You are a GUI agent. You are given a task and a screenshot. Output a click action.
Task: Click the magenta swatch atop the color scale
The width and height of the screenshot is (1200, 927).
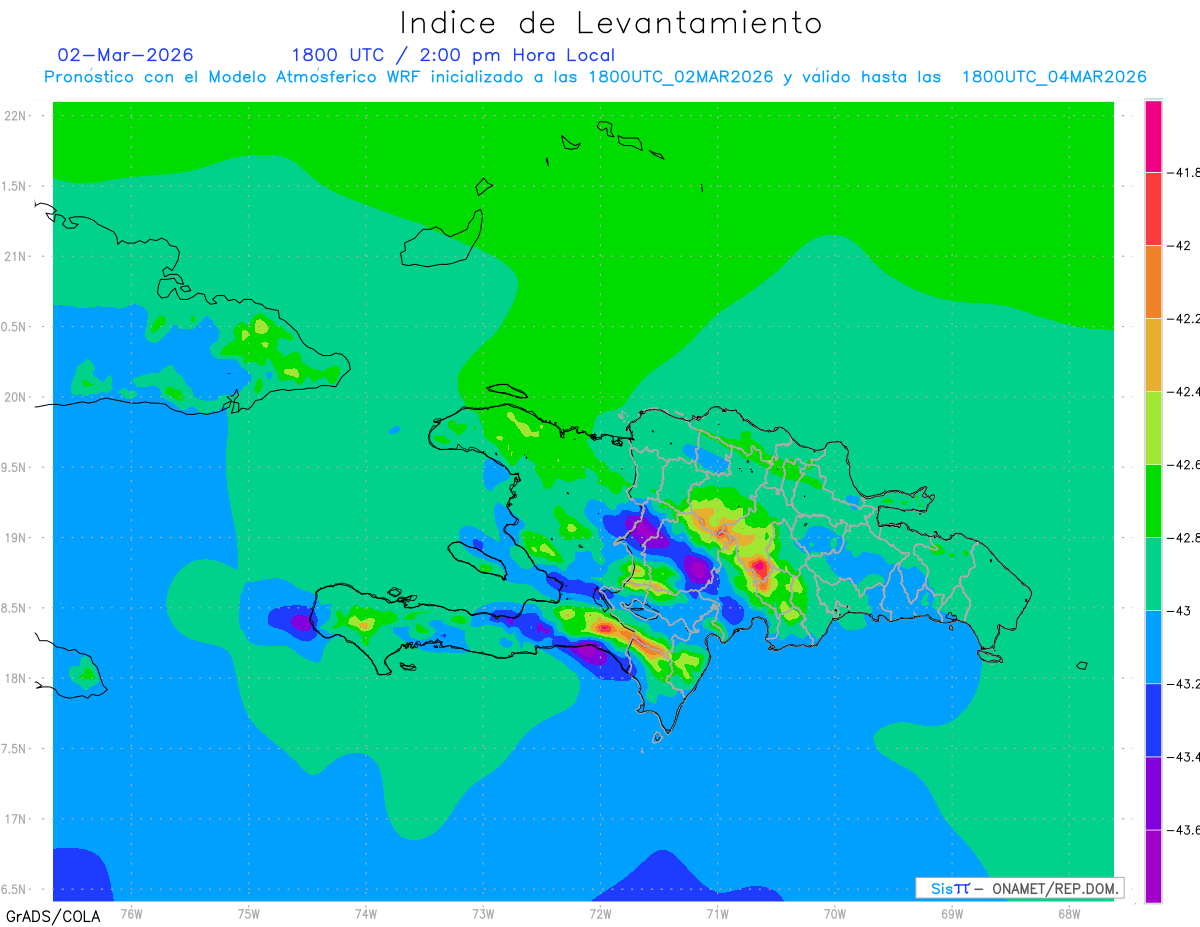click(1153, 136)
